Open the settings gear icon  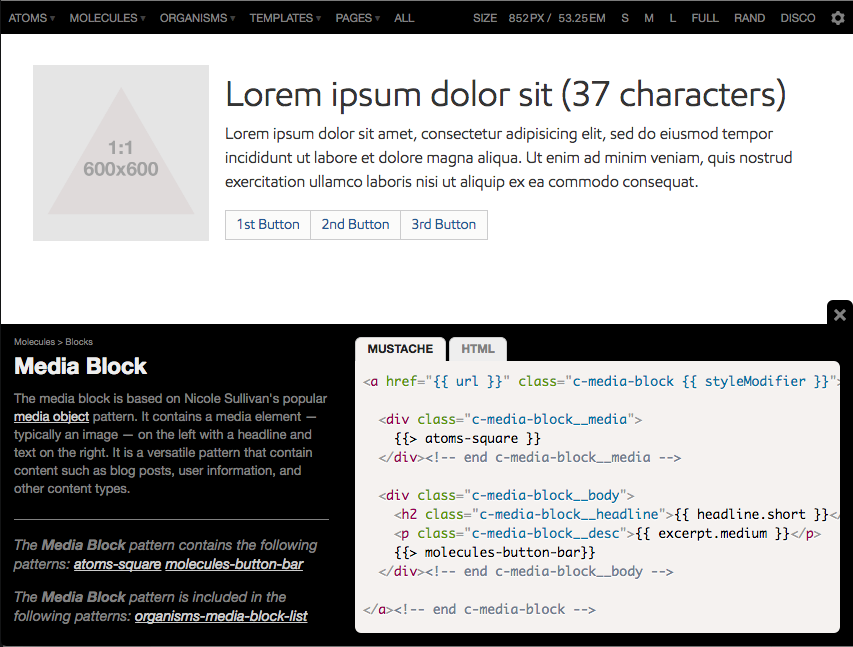[838, 18]
